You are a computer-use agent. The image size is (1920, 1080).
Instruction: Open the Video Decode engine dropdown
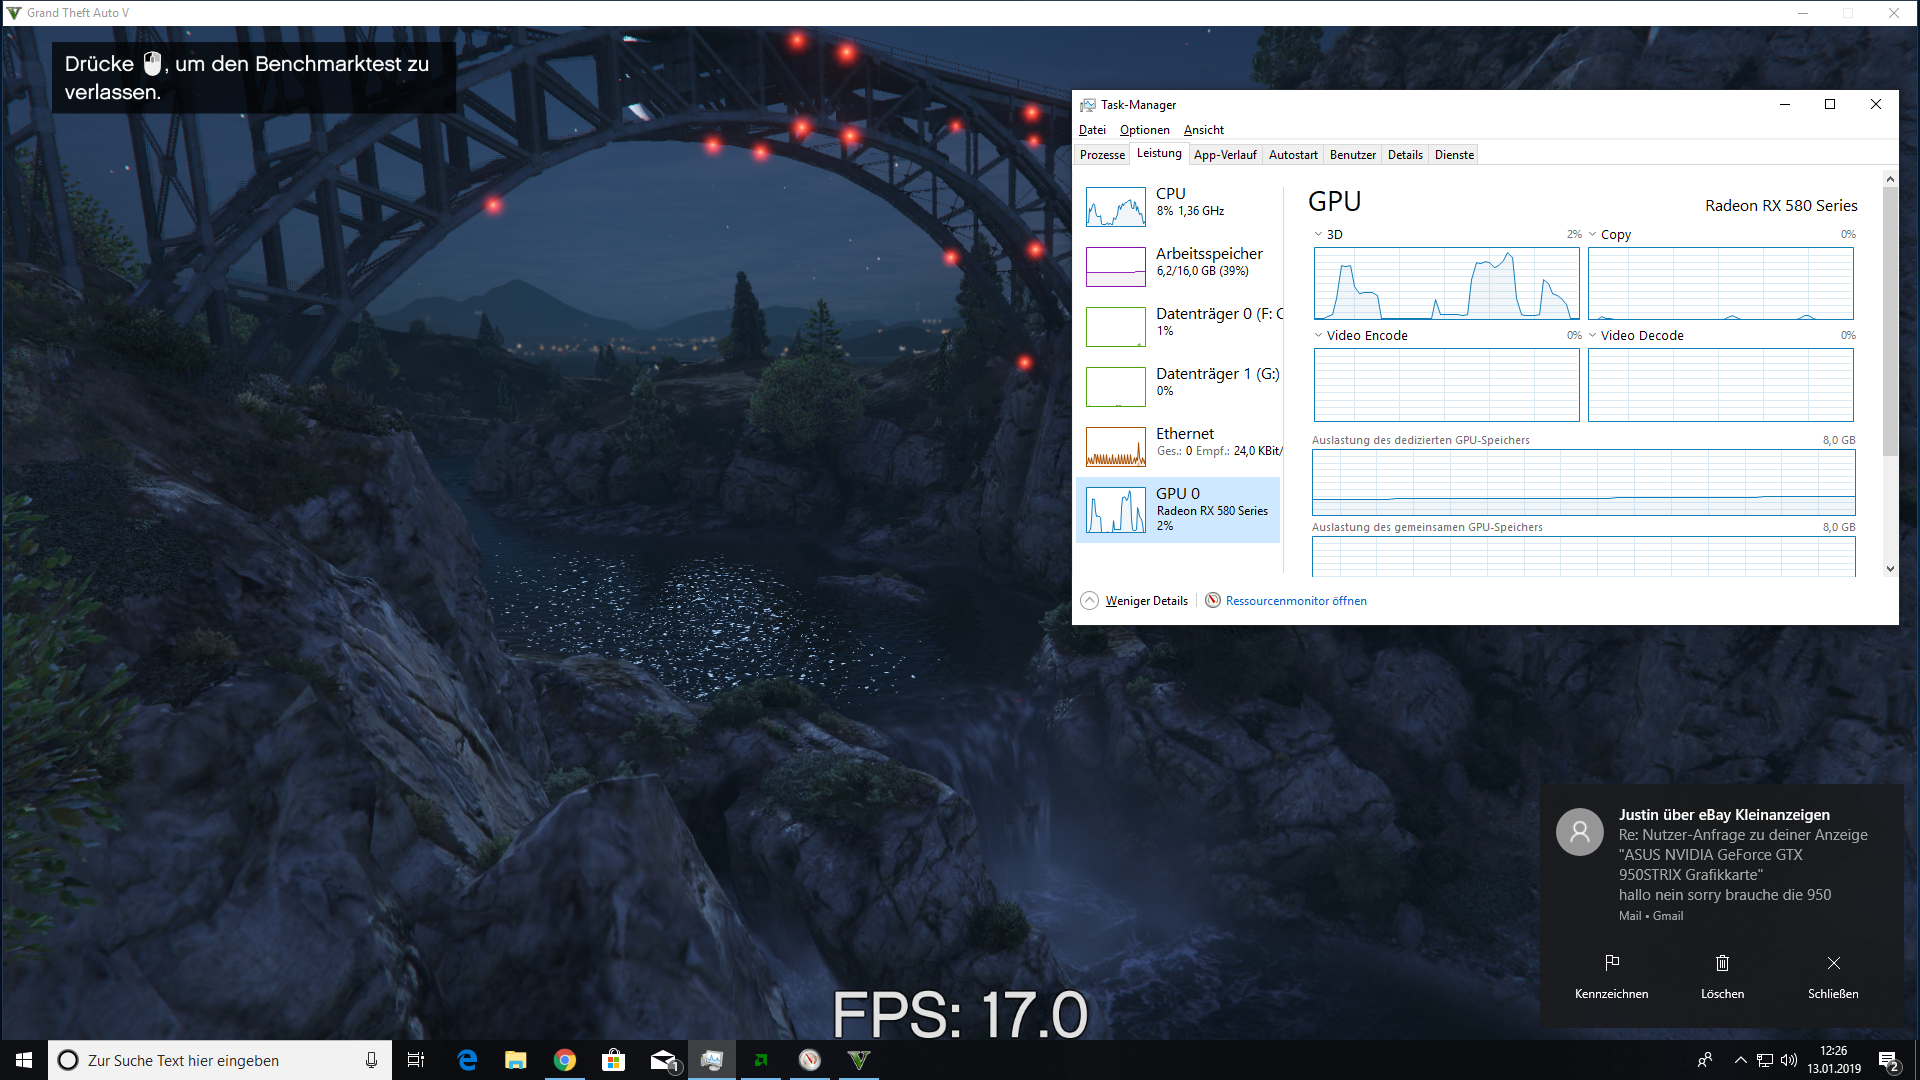(1593, 336)
